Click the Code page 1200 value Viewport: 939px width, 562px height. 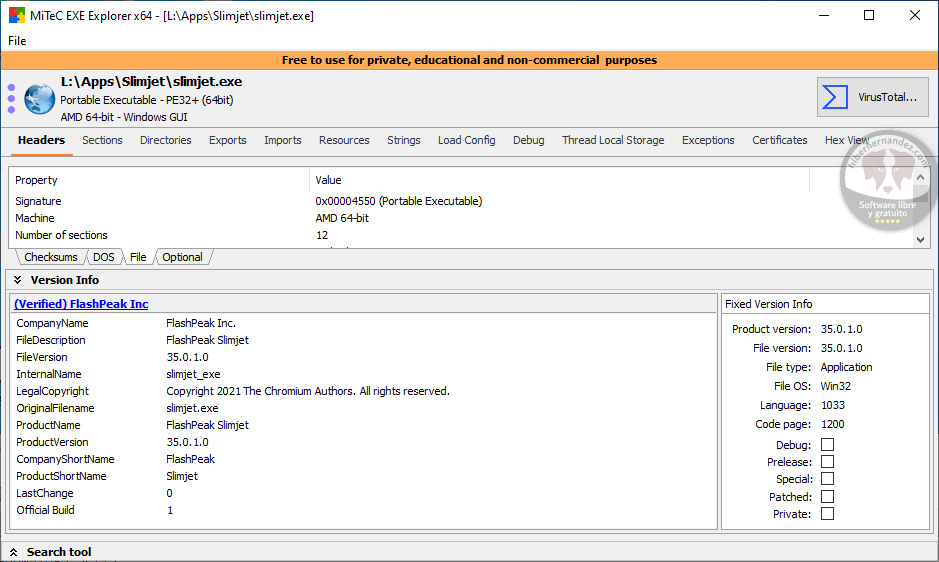pos(832,424)
